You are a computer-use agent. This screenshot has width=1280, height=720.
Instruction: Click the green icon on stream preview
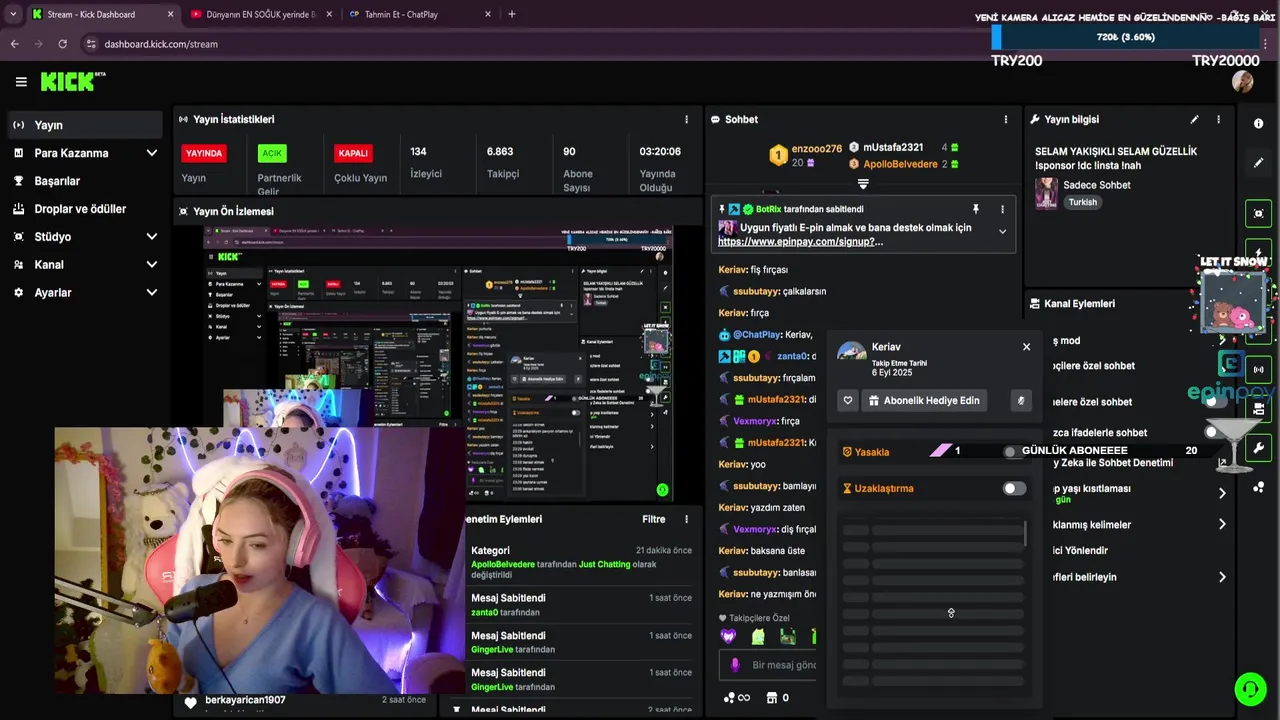662,489
